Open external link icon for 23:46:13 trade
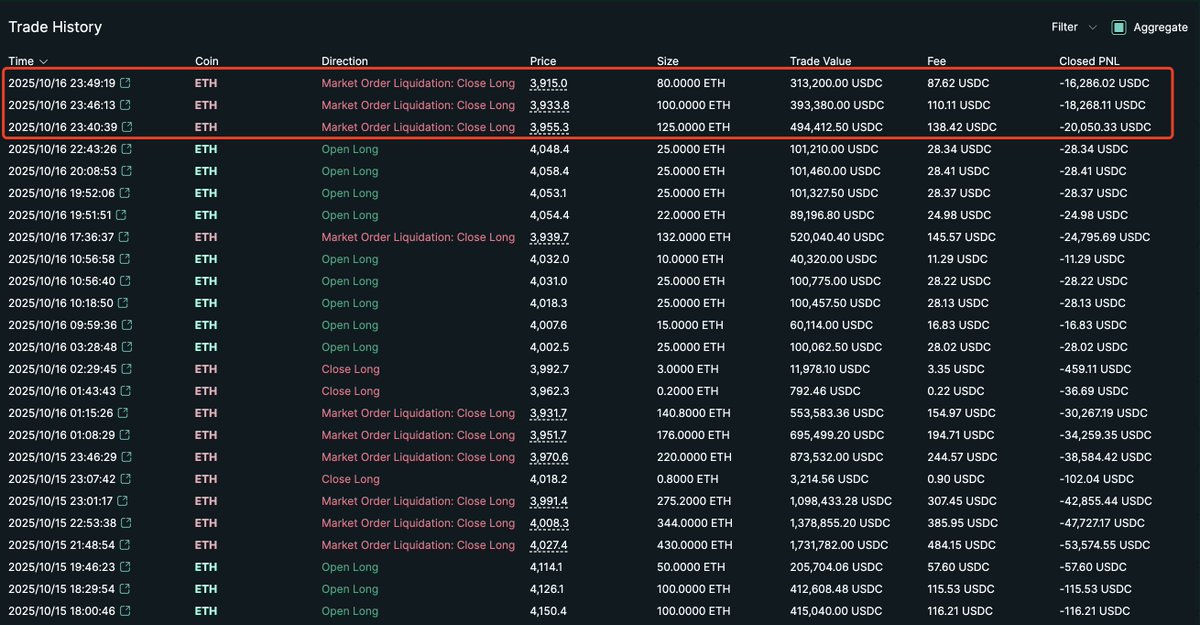The width and height of the screenshot is (1200, 625). coord(125,105)
